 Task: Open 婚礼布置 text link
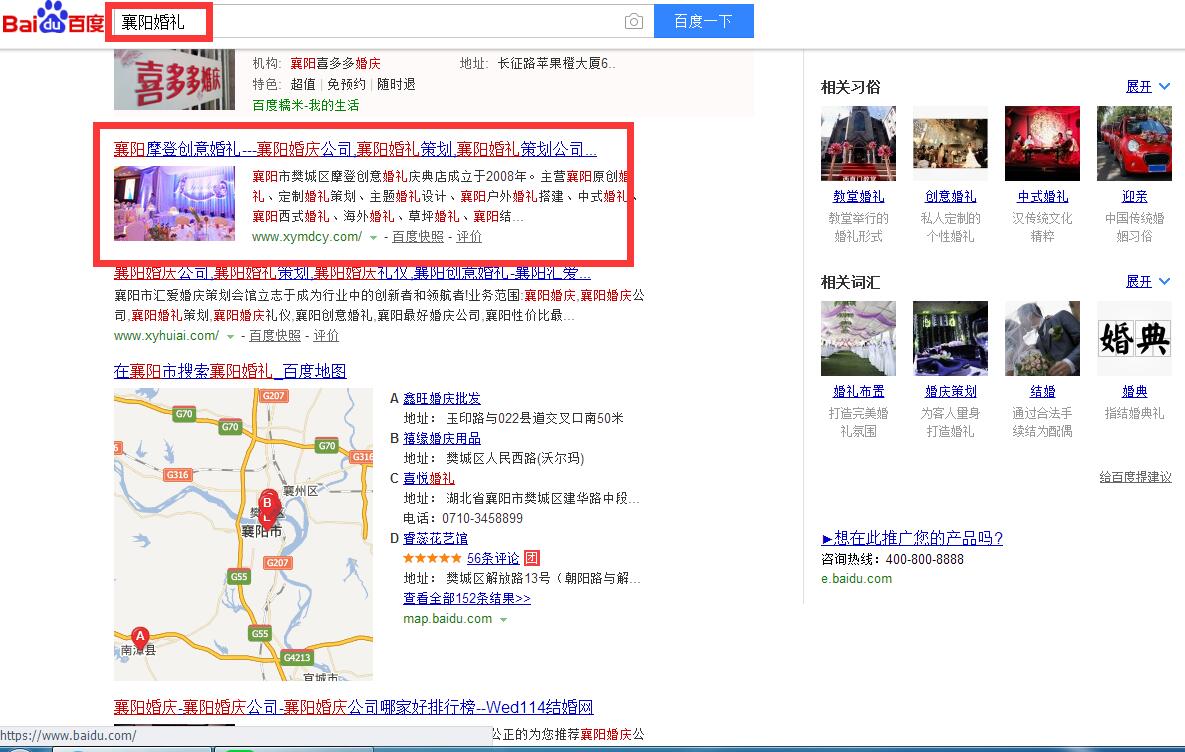point(859,391)
